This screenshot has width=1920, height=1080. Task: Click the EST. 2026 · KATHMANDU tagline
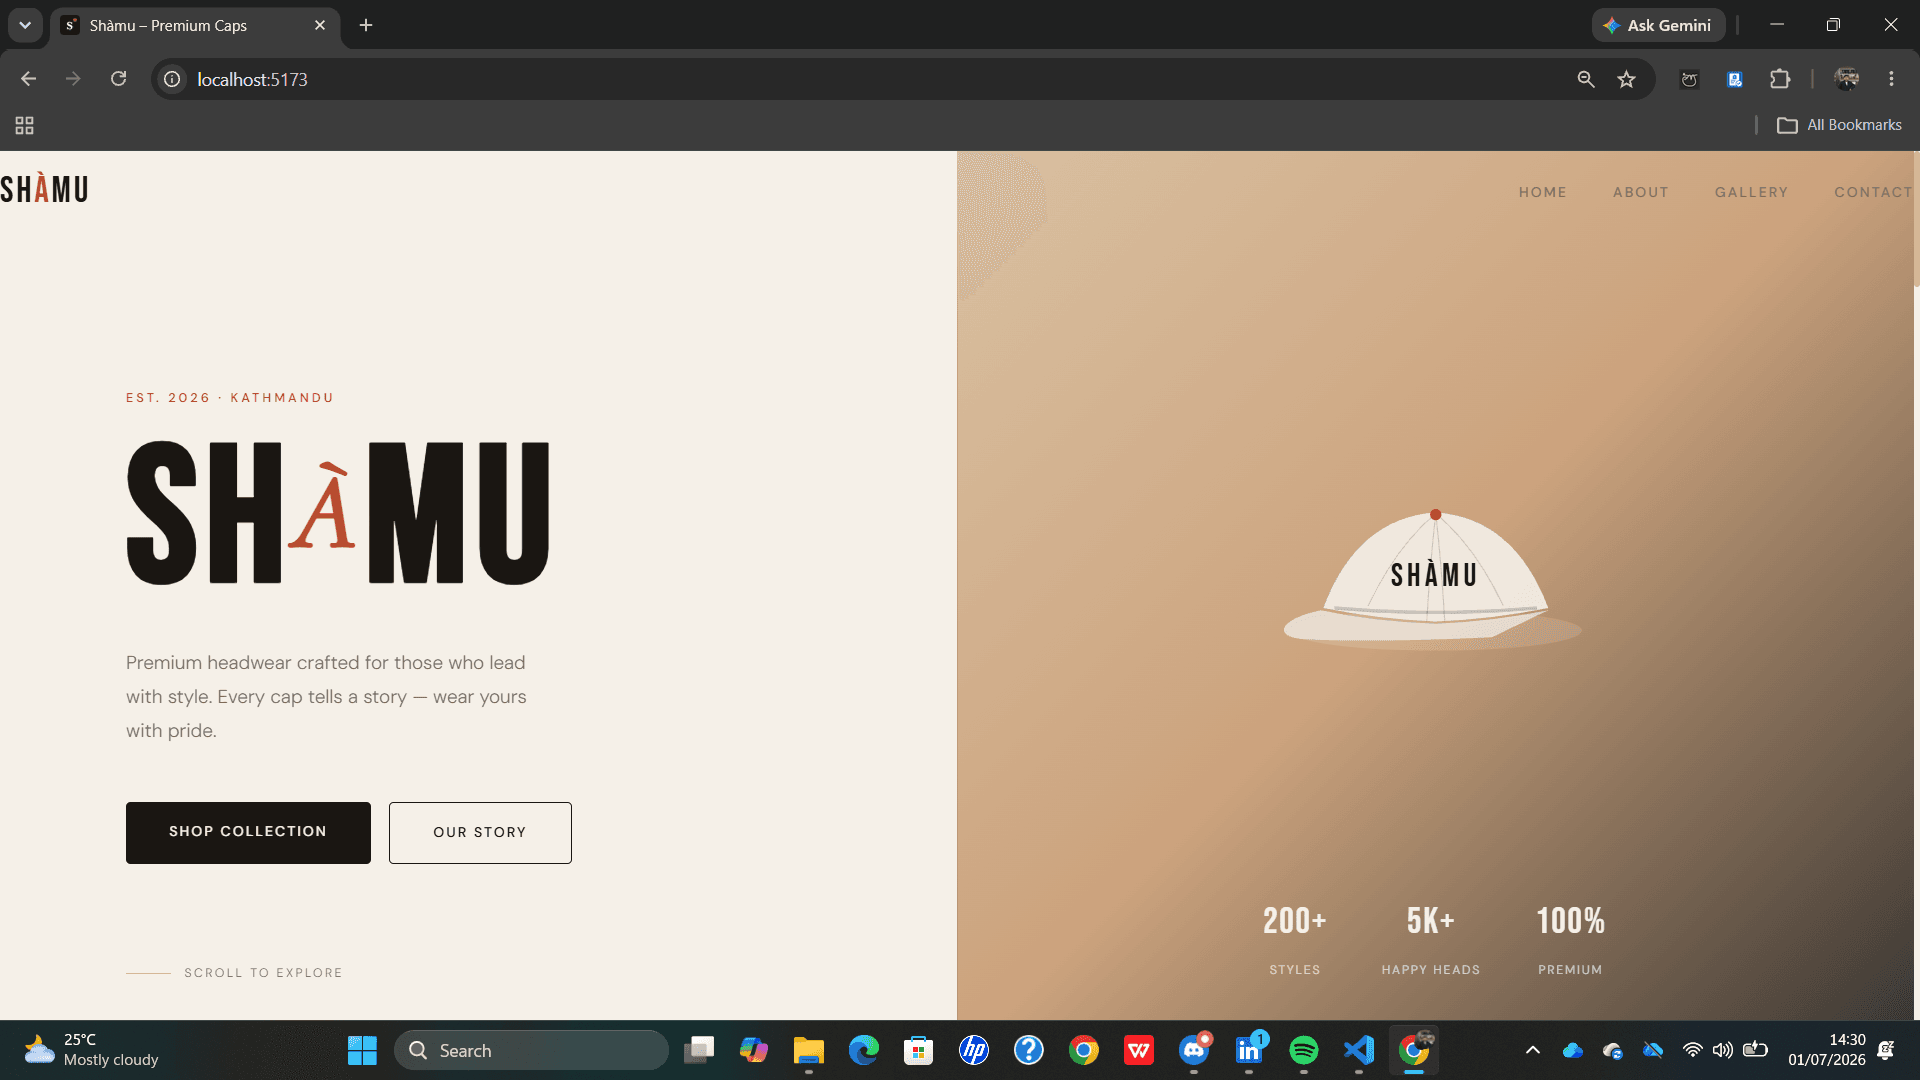tap(229, 397)
